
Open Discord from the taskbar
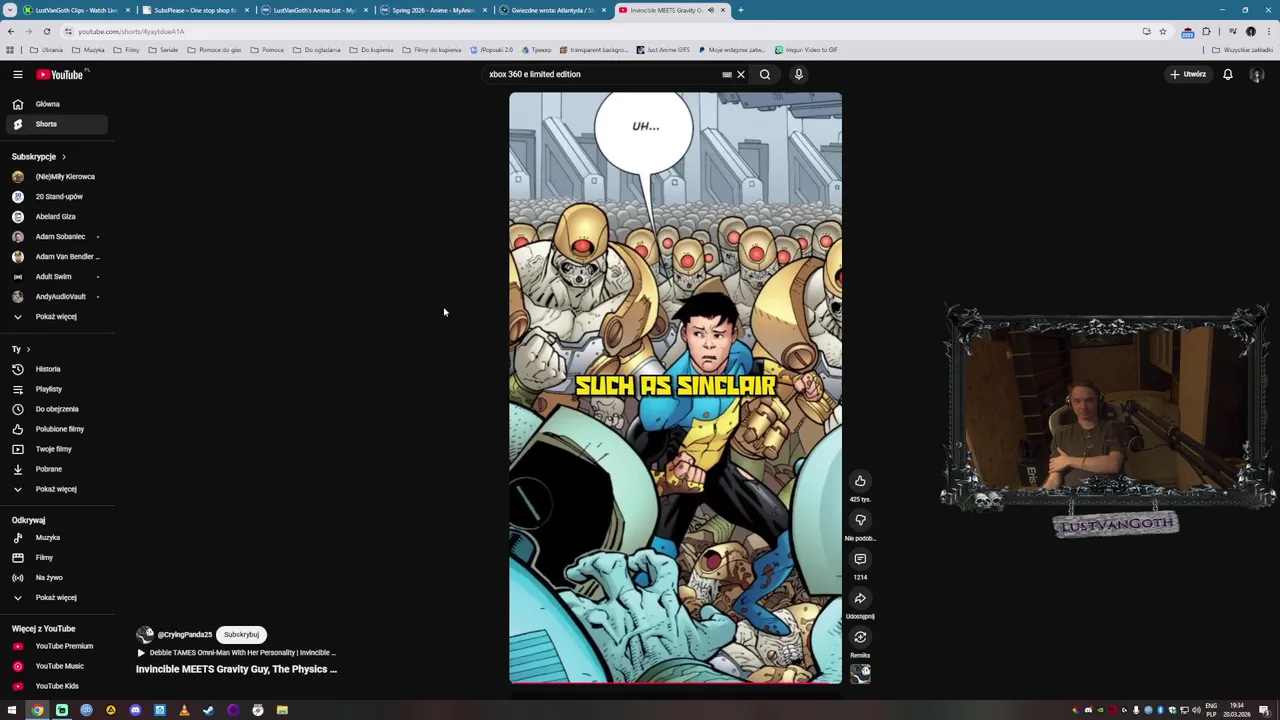135,710
